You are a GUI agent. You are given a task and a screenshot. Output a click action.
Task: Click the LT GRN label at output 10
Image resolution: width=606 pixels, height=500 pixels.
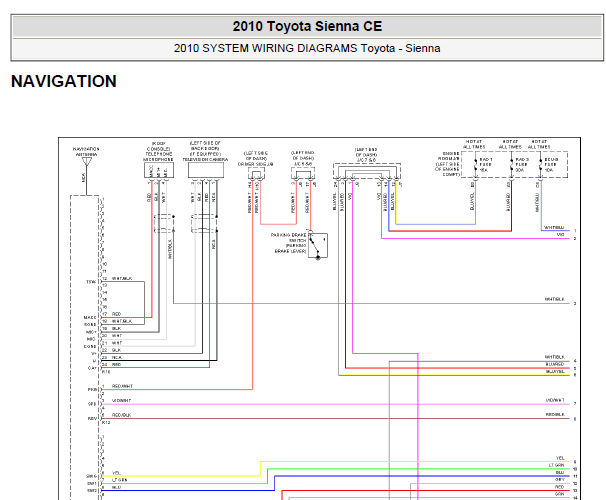(557, 465)
